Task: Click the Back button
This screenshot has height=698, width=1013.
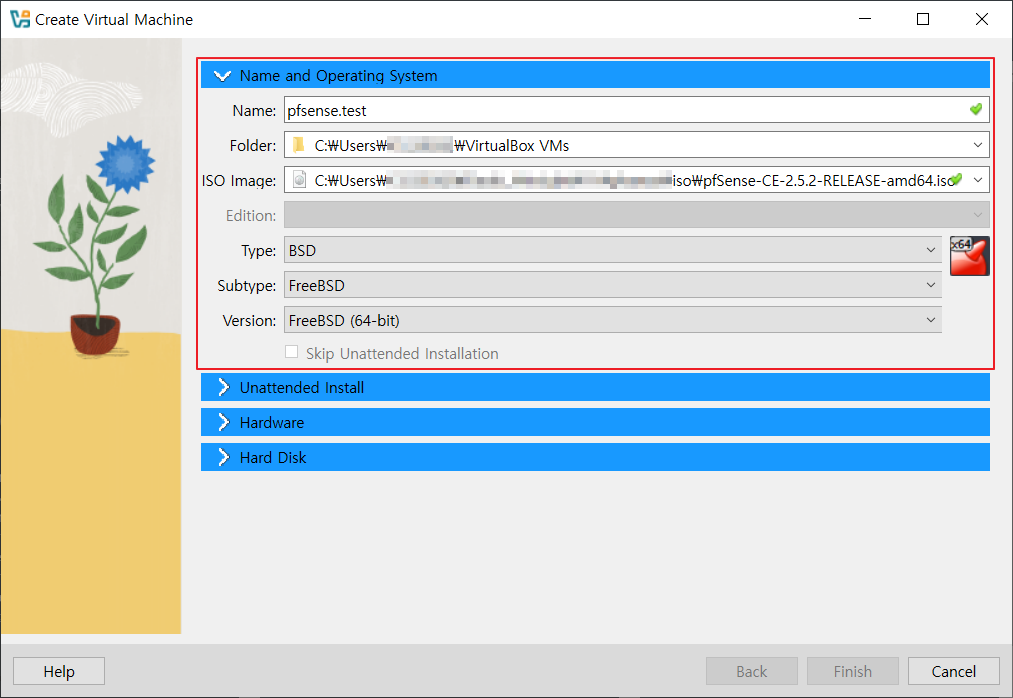Action: pos(751,671)
